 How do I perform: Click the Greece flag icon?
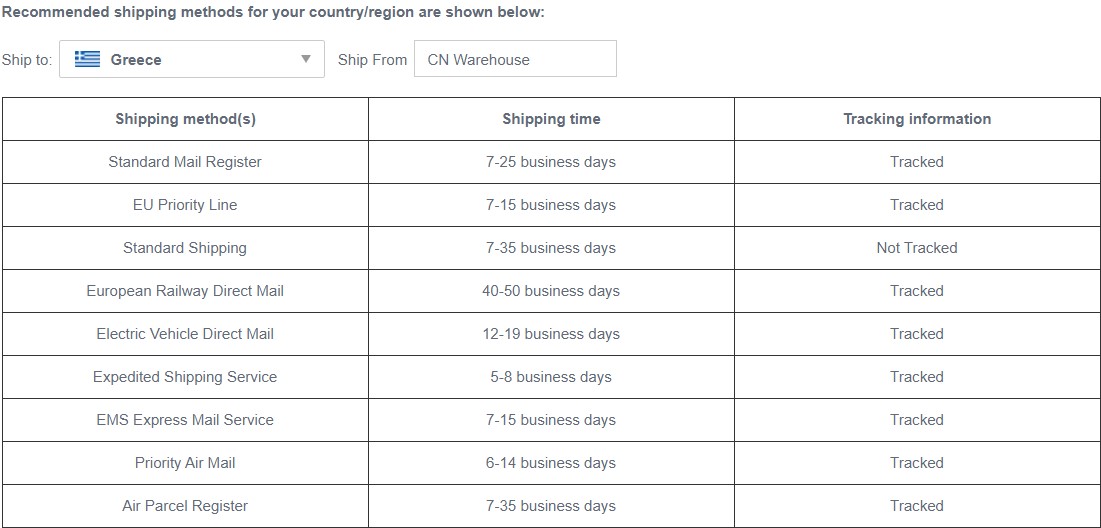(x=88, y=59)
